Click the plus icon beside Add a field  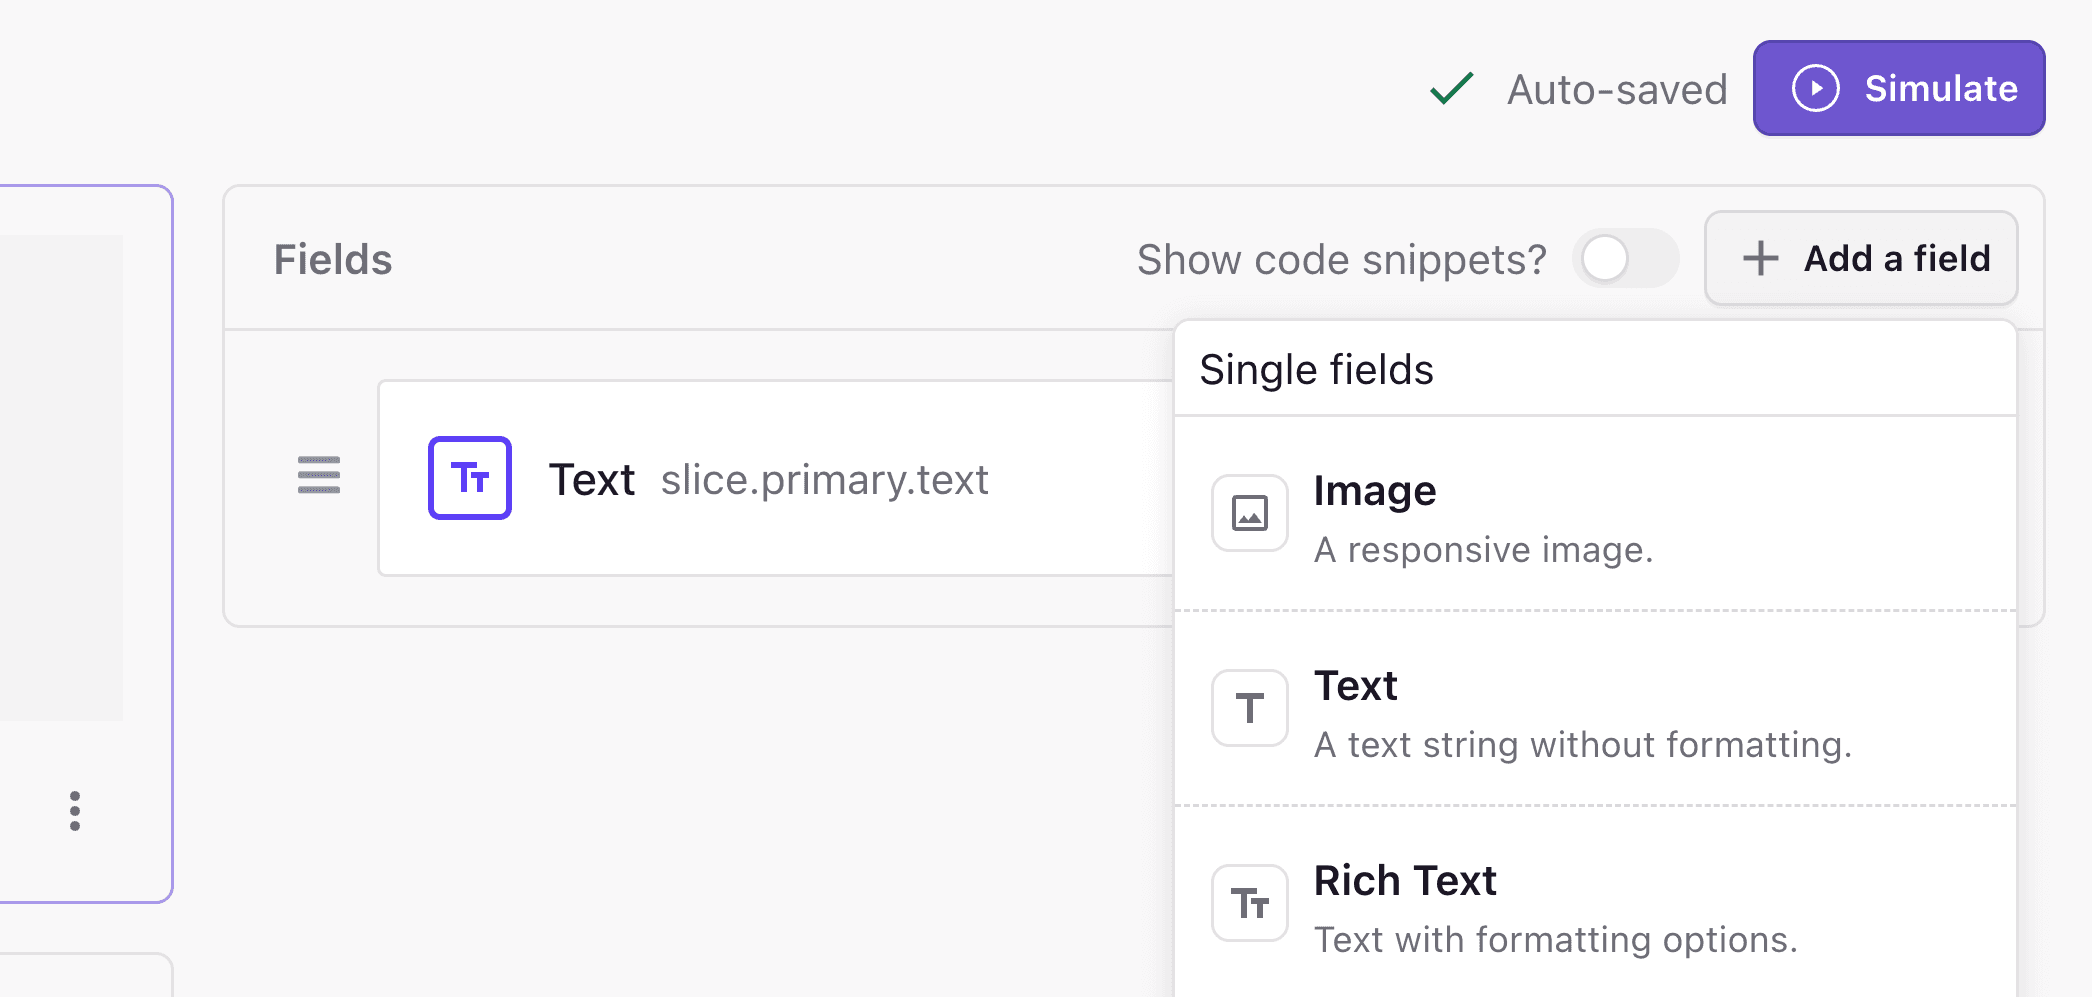[x=1760, y=258]
